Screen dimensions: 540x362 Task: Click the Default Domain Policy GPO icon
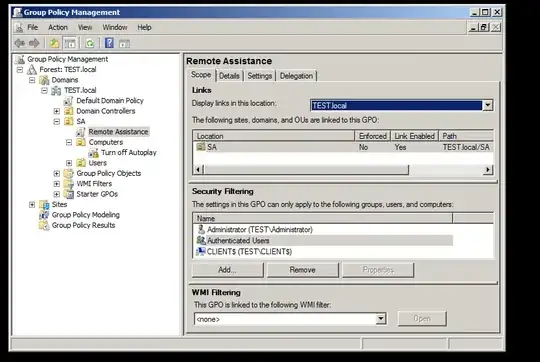(69, 101)
